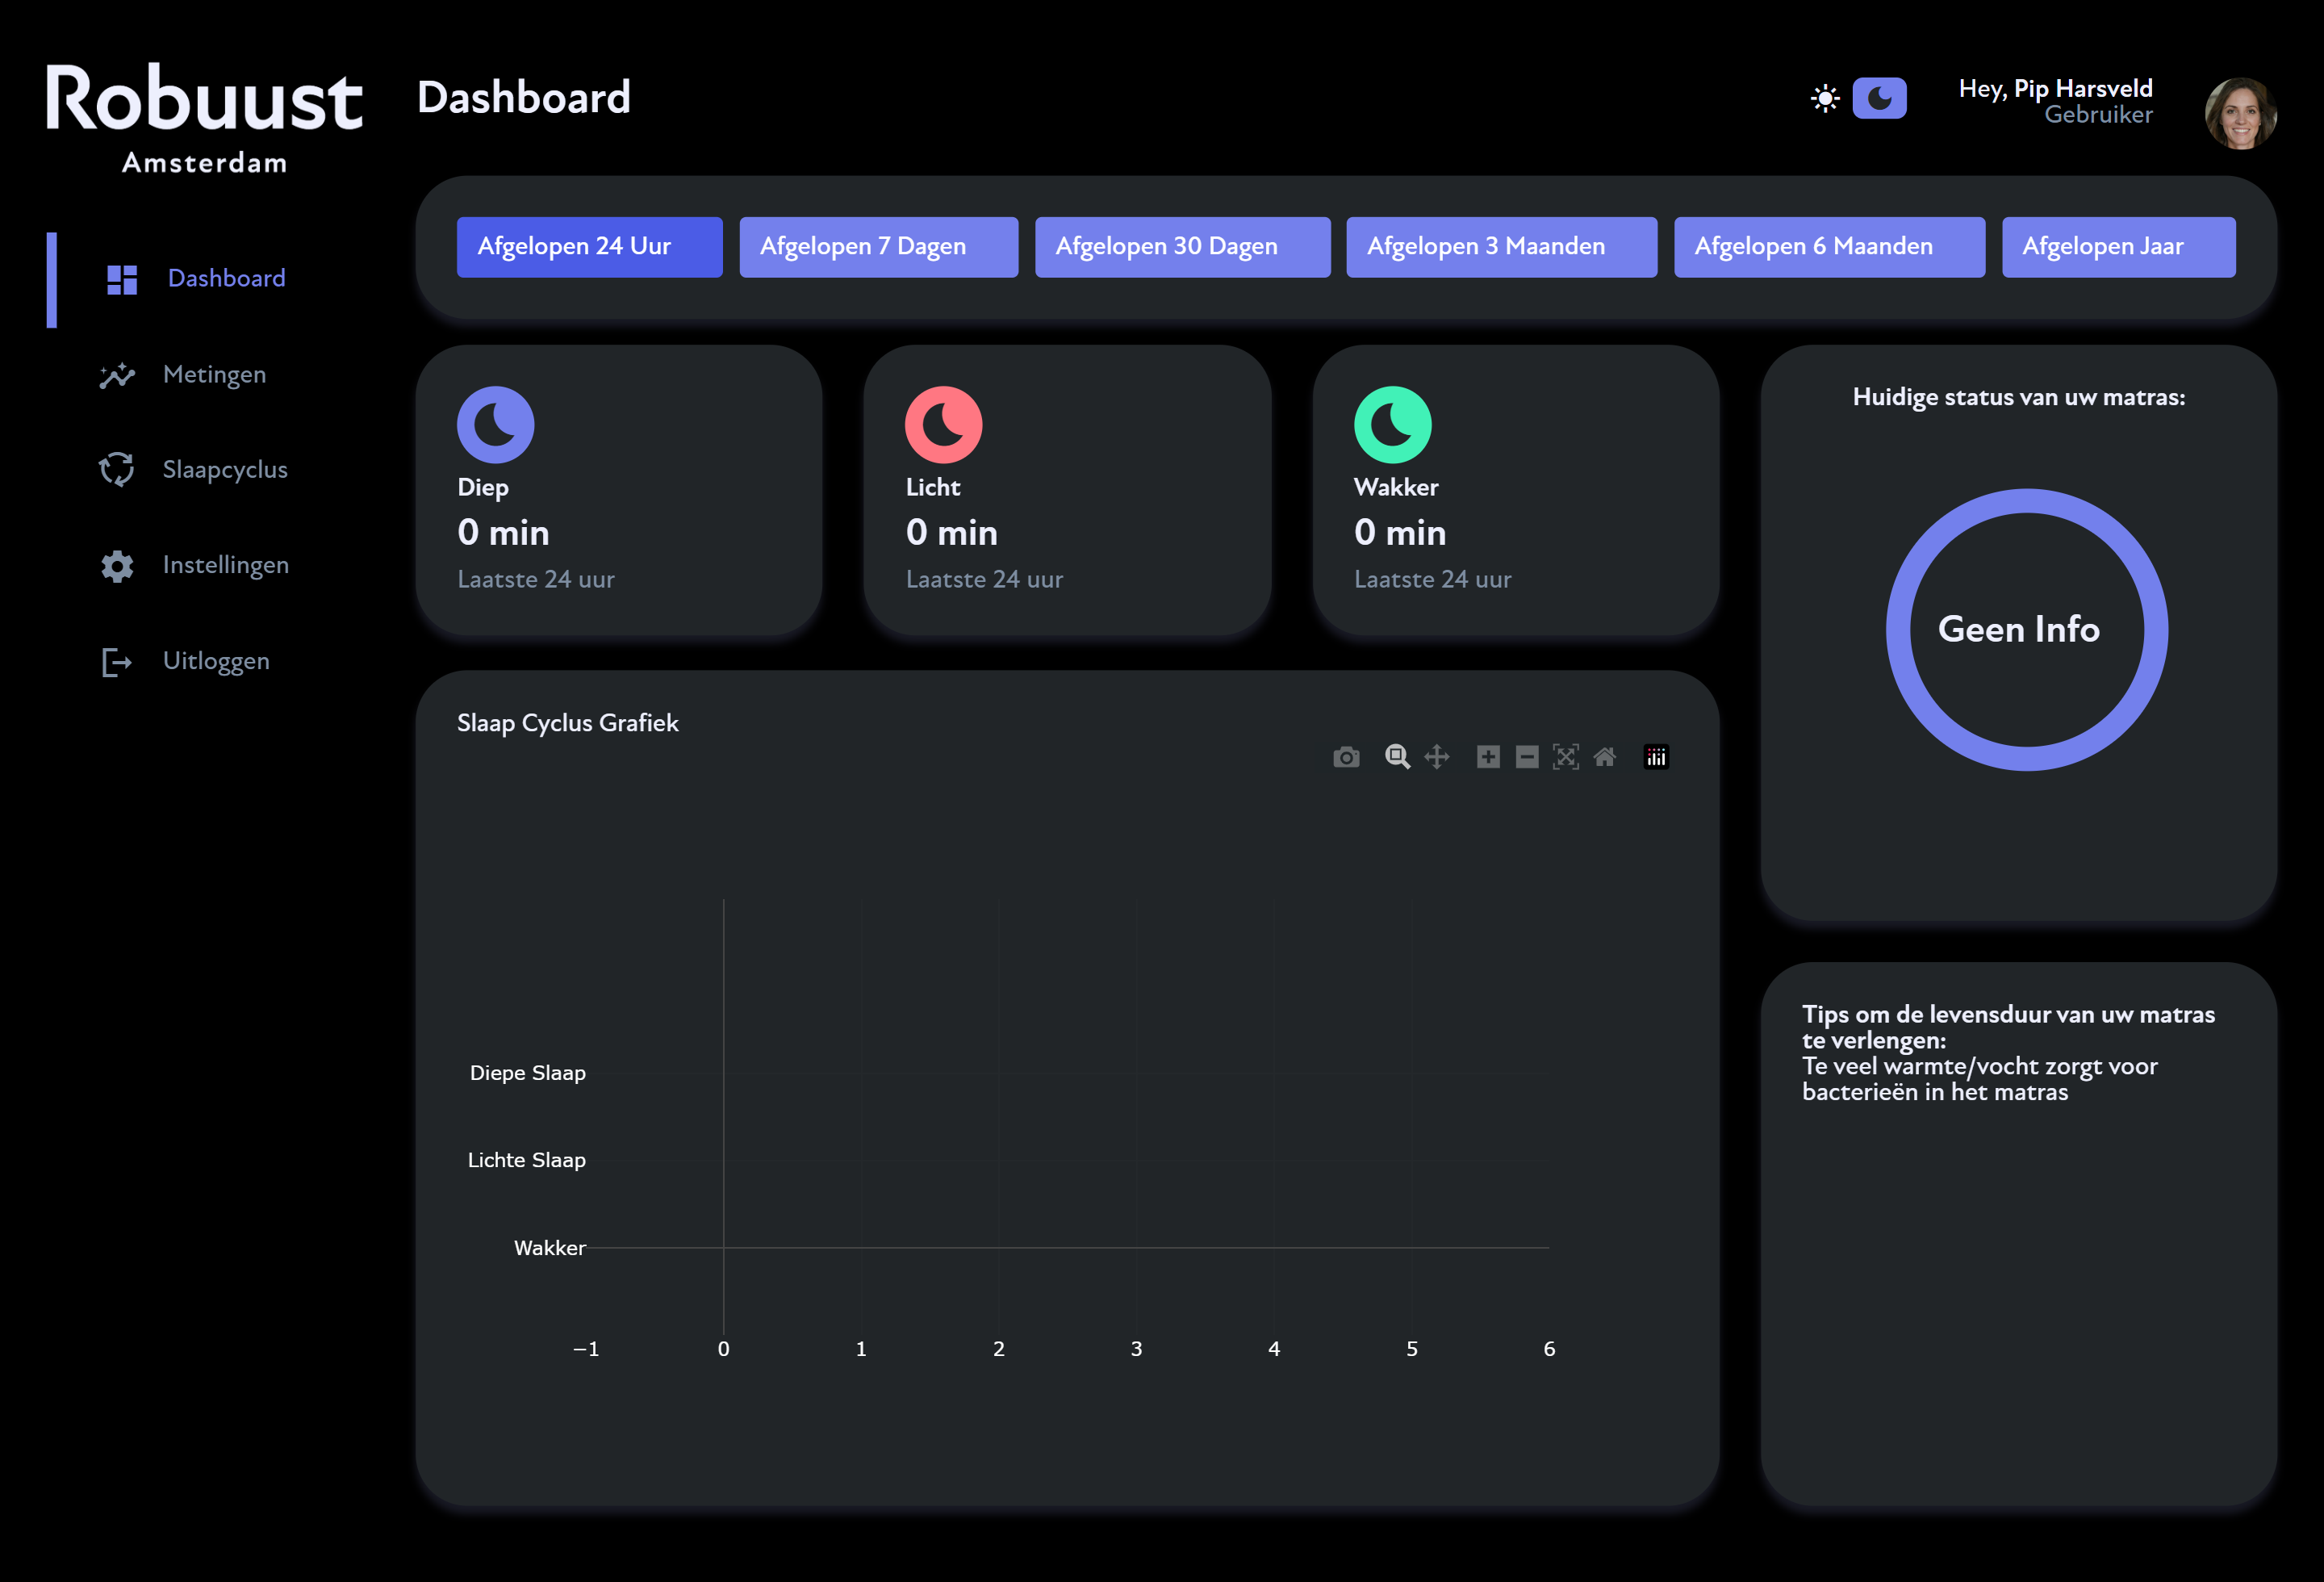Show Afgelopen 30 Dagen data

pyautogui.click(x=1182, y=247)
